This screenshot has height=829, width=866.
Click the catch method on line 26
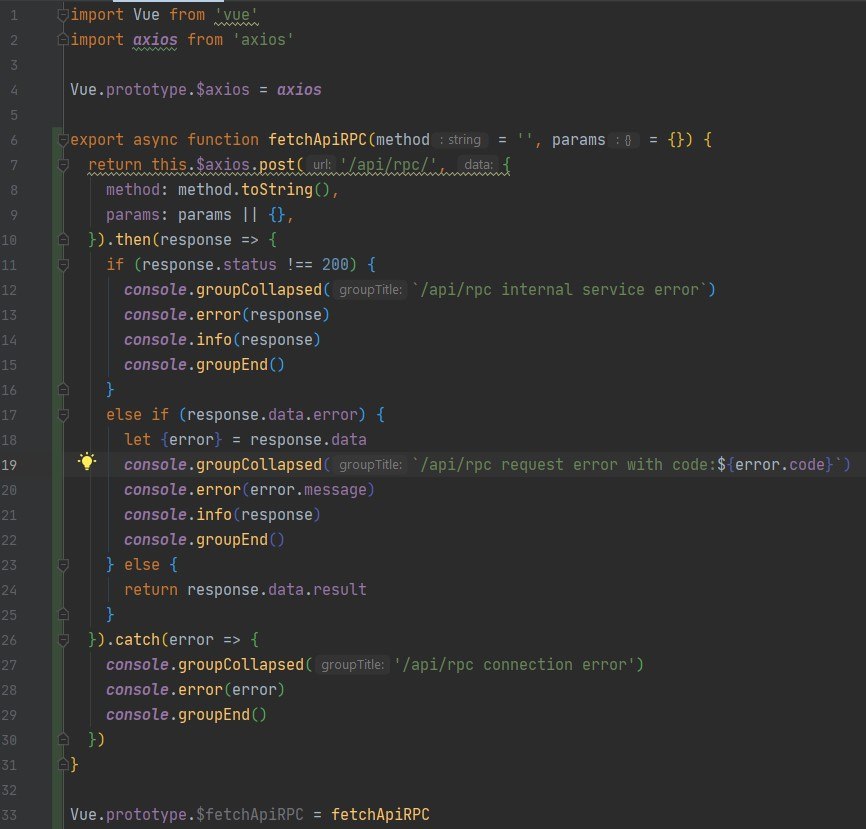click(x=138, y=640)
